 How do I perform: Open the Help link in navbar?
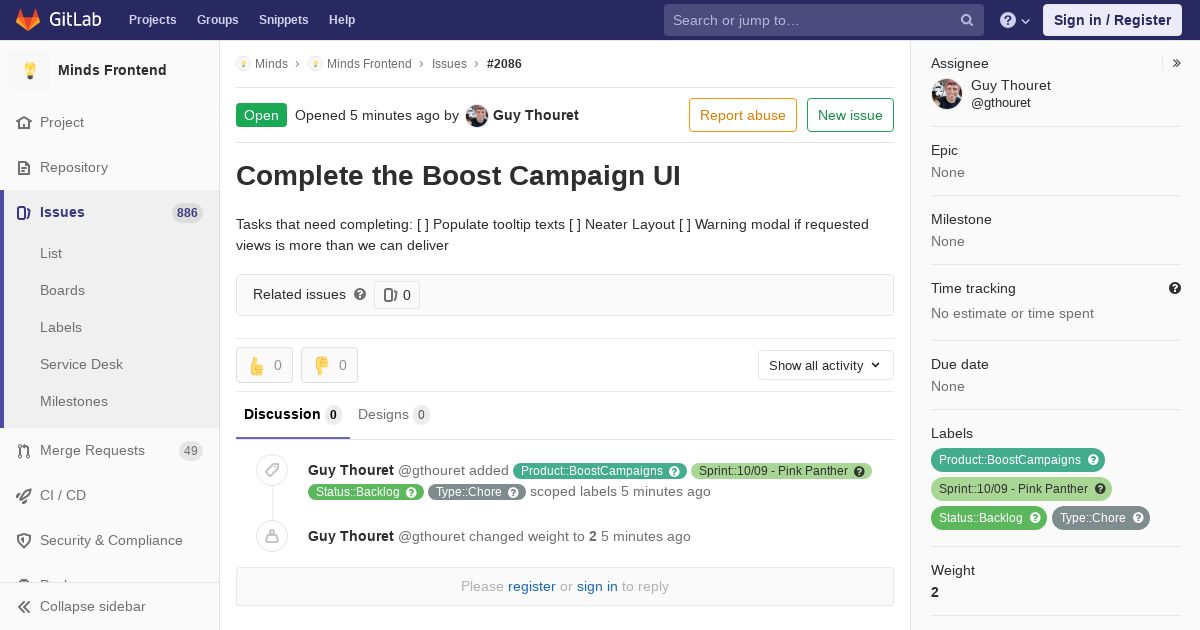[342, 20]
